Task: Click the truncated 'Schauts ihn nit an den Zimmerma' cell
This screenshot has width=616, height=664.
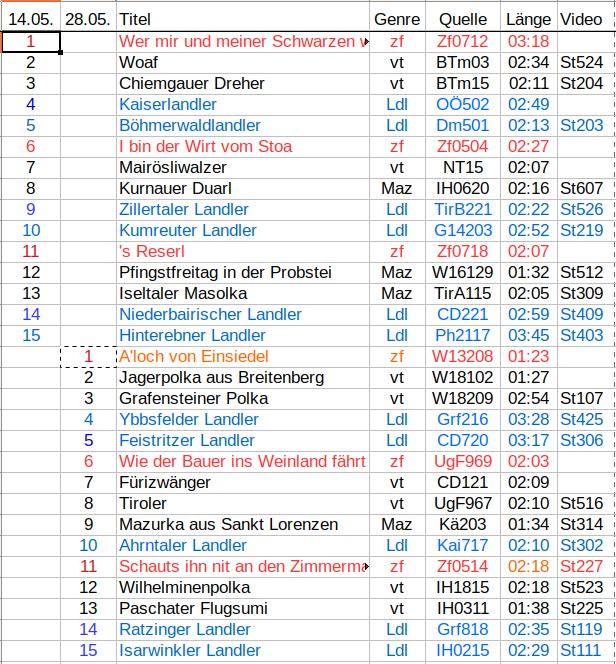Action: [x=240, y=566]
